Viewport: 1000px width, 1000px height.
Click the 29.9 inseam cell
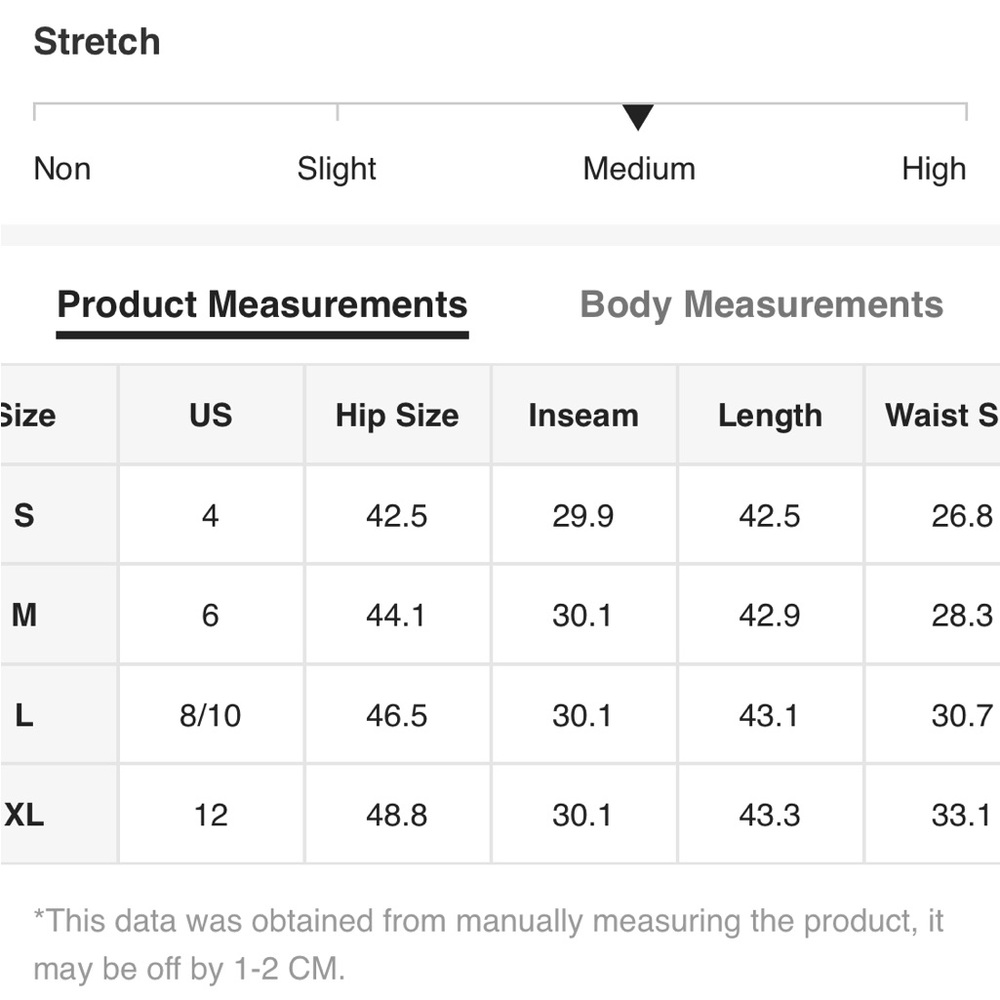tap(584, 515)
